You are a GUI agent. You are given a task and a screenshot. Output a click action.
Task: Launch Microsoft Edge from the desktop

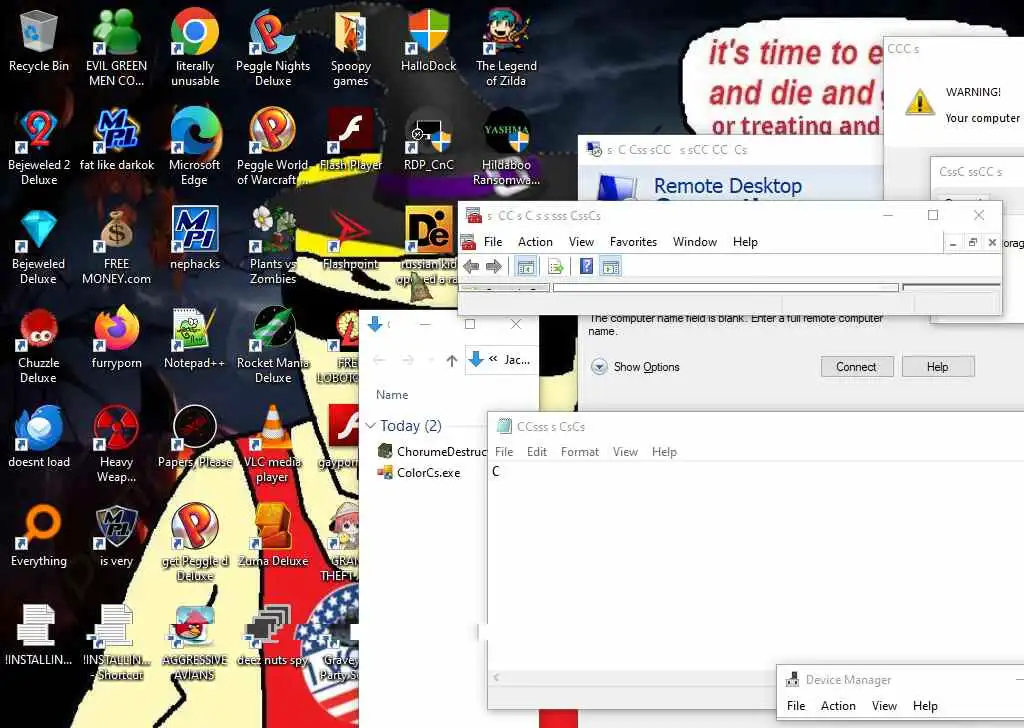pos(195,146)
